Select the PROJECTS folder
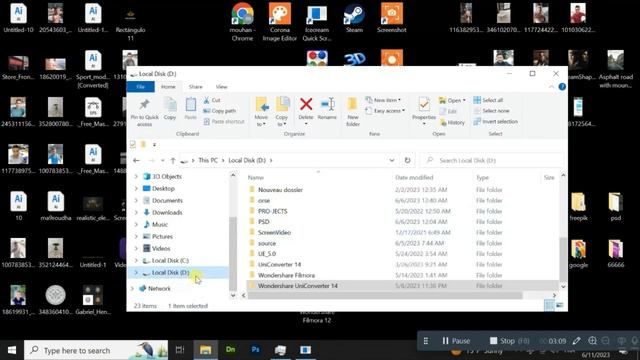This screenshot has height=360, width=640. (x=272, y=211)
